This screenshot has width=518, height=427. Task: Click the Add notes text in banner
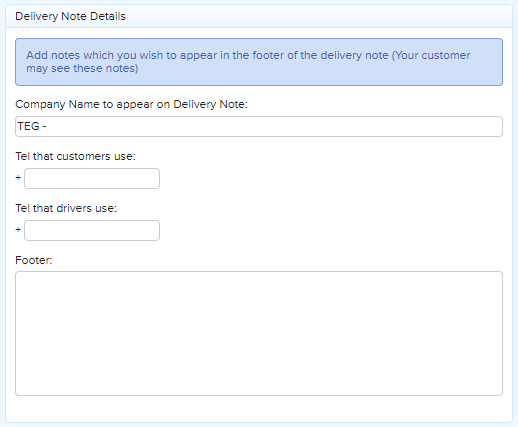(x=53, y=55)
